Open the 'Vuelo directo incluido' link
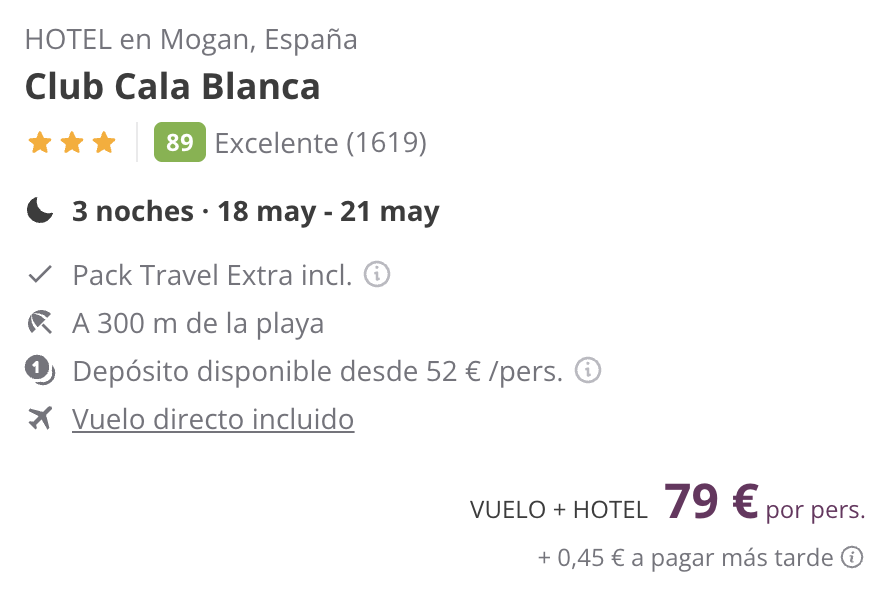The image size is (888, 596). (x=213, y=419)
